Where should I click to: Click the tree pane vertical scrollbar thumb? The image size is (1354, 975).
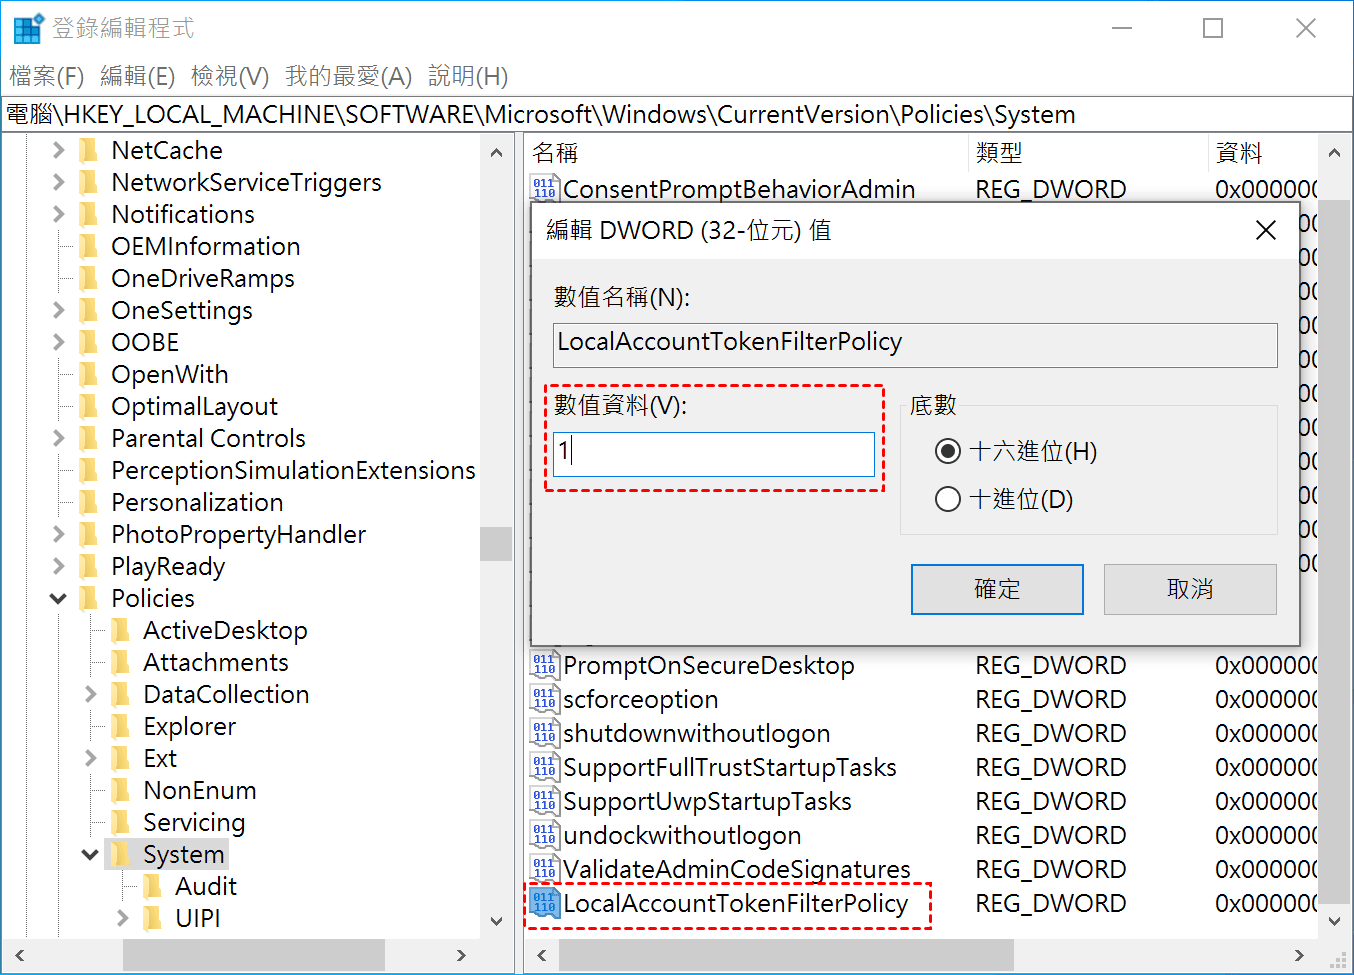click(x=496, y=543)
